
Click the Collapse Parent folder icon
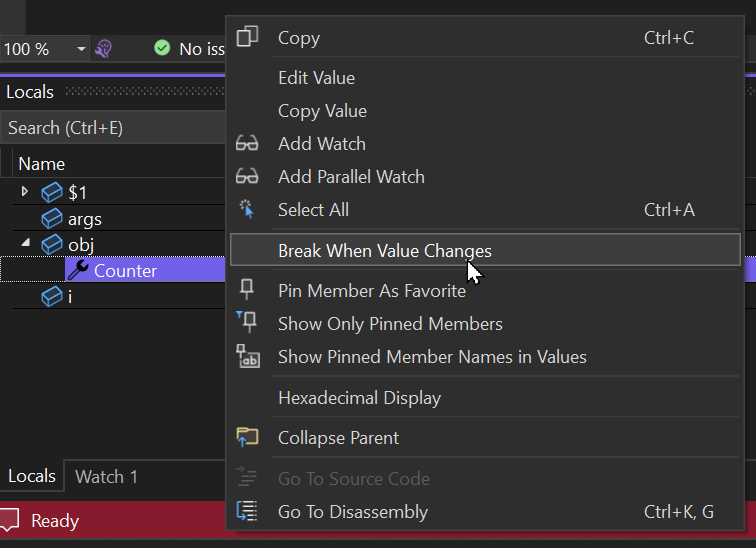[247, 437]
